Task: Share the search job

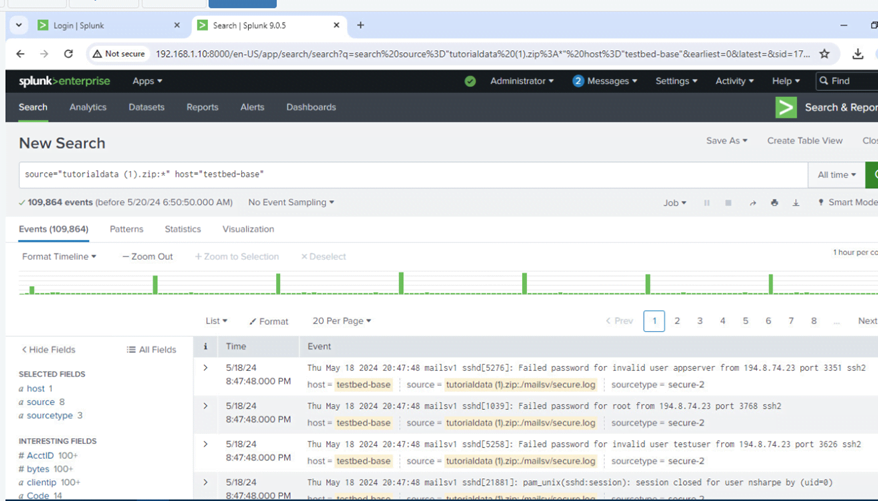Action: coord(753,203)
